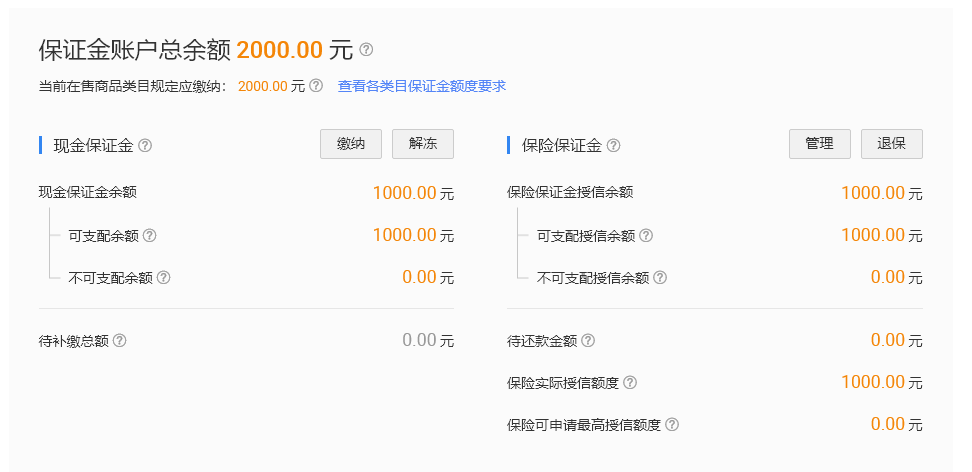This screenshot has height=472, width=972.
Task: Show help for 待补缴总额
Action: [x=120, y=340]
